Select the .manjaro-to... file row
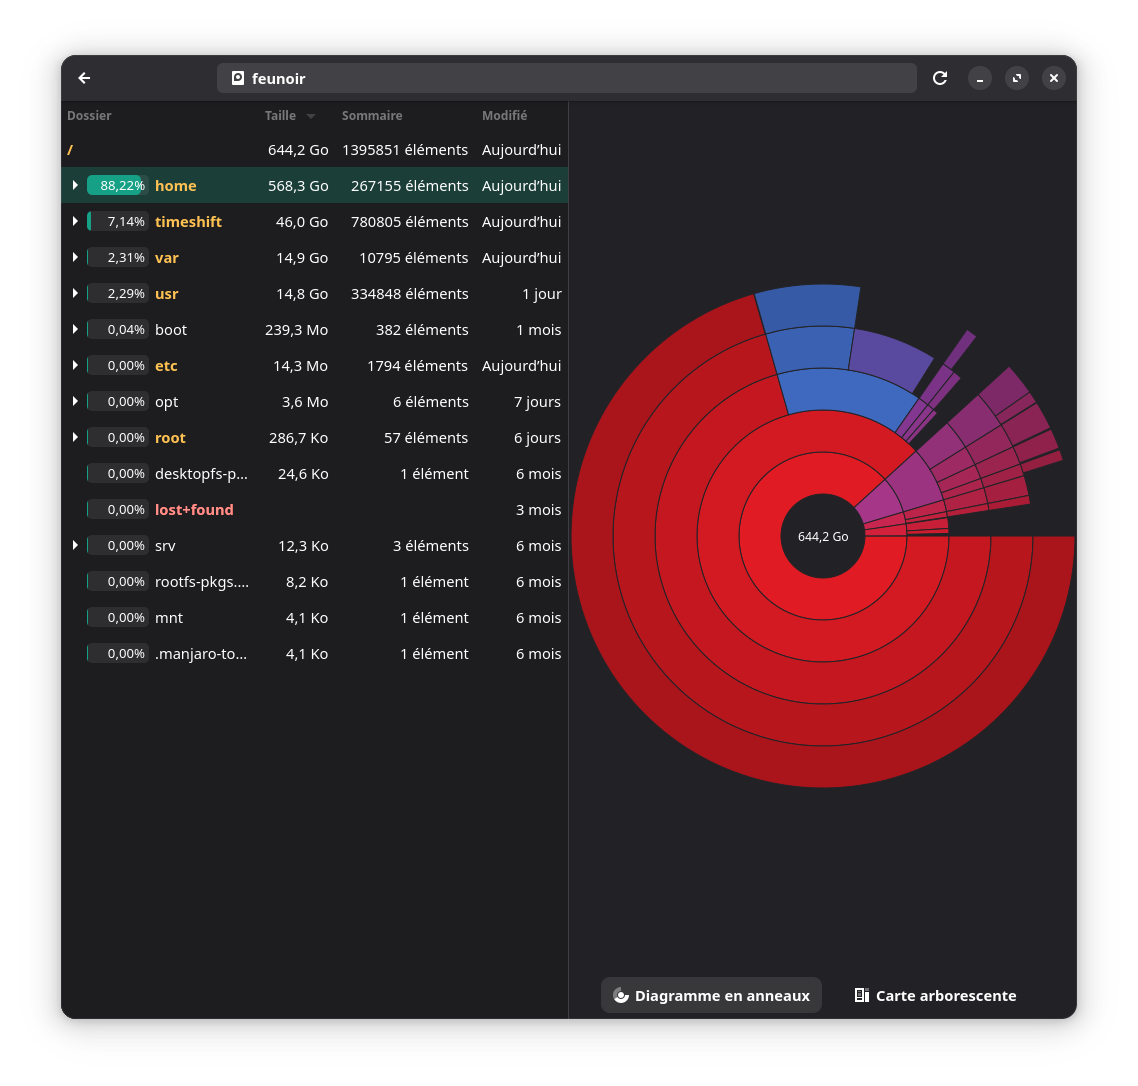The width and height of the screenshot is (1138, 1086). click(x=314, y=653)
